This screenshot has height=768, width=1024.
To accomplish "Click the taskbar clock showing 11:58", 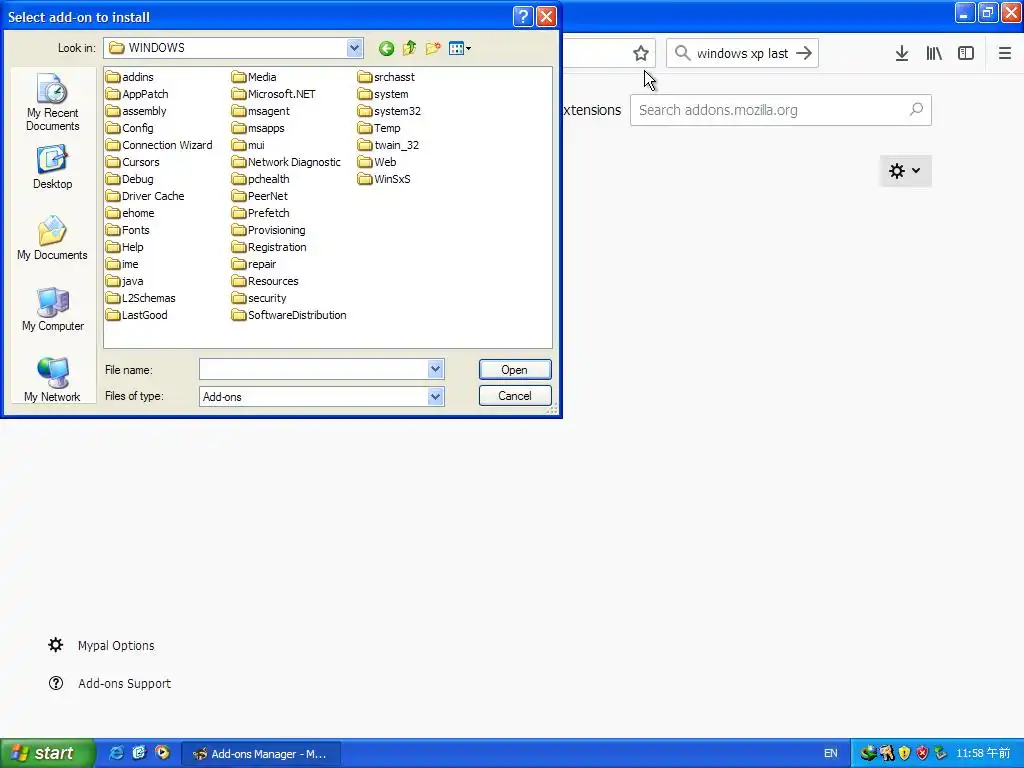I will pos(983,754).
